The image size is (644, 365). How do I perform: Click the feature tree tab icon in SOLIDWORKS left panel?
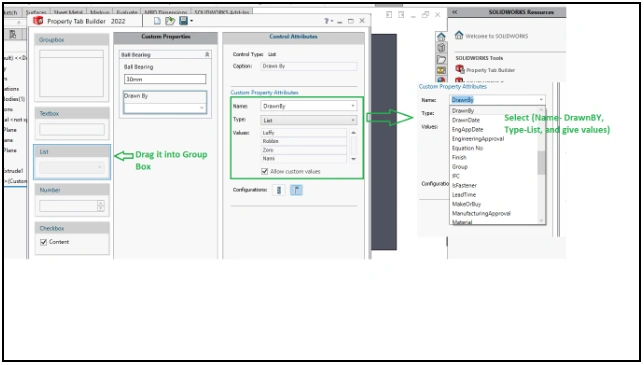(13, 34)
